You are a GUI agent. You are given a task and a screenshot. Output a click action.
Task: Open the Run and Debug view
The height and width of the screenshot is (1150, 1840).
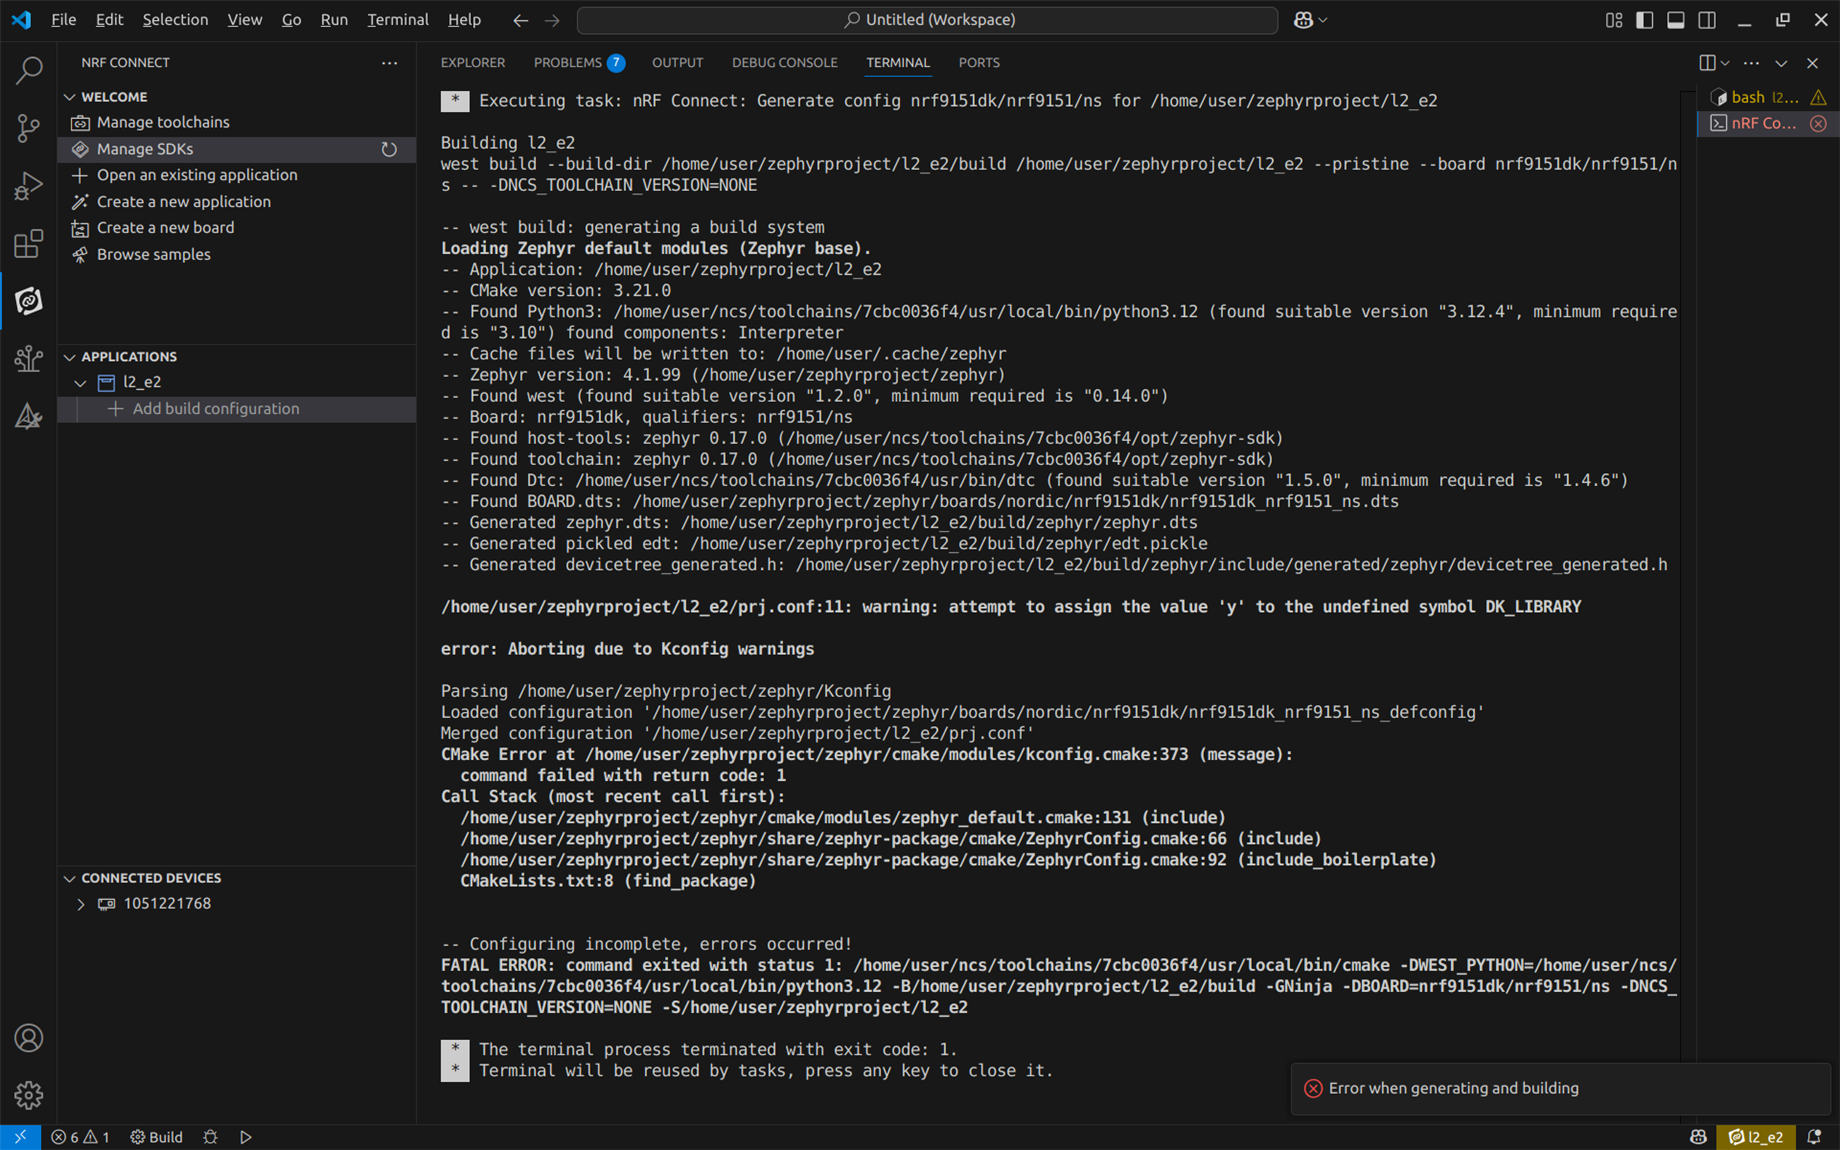29,186
